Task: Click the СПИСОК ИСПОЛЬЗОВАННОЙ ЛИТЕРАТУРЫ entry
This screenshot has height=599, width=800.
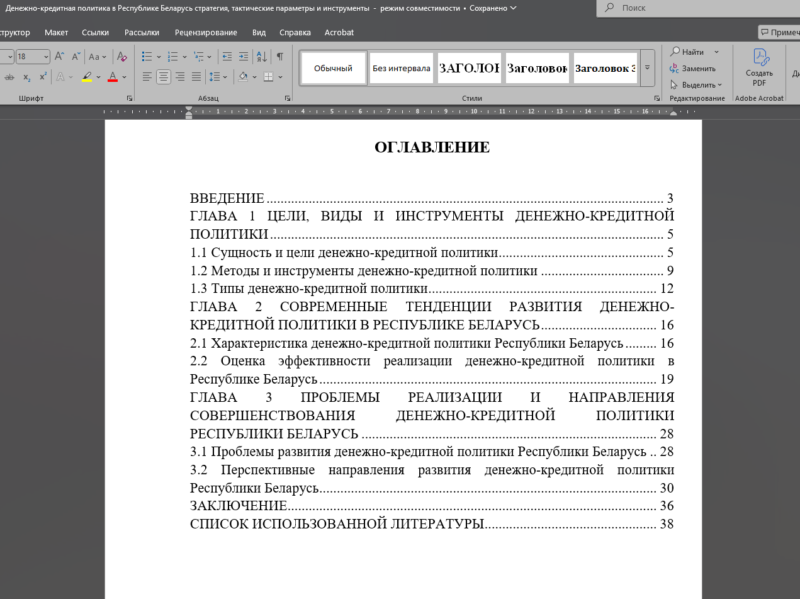Action: 432,524
